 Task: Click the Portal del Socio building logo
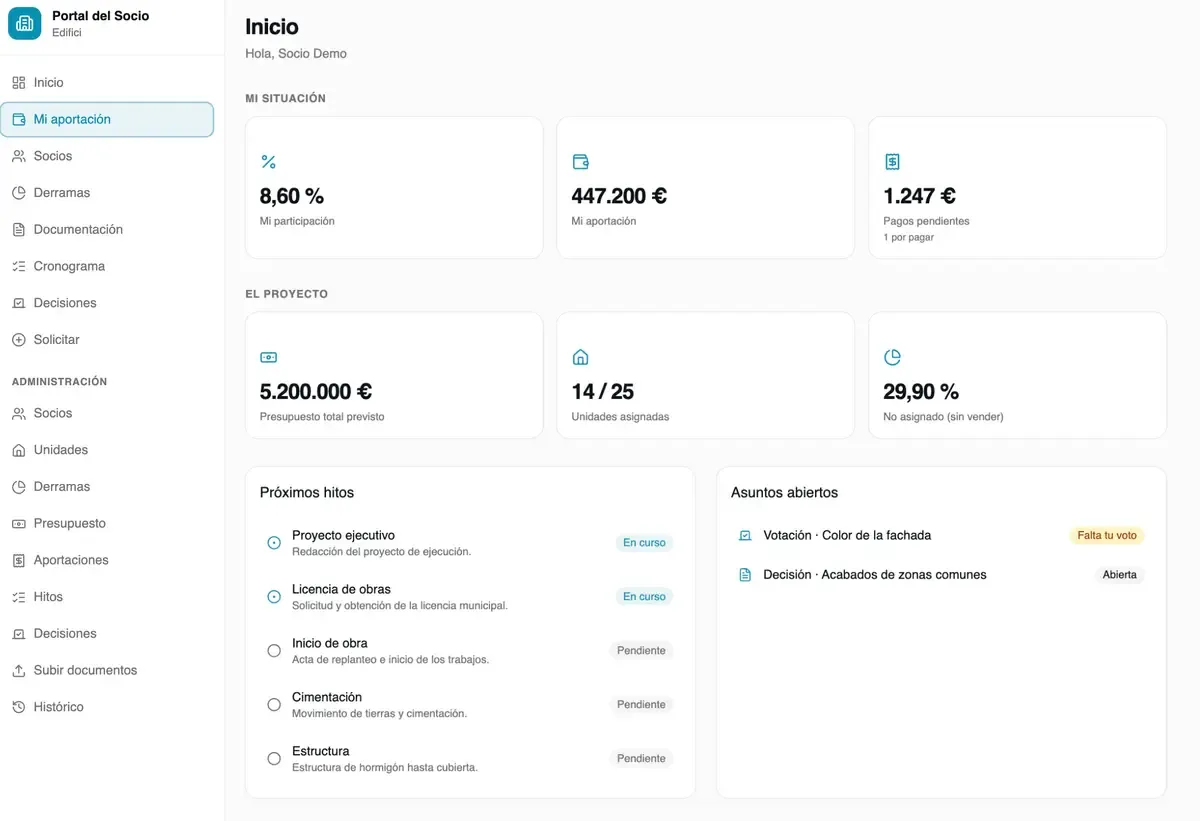[25, 24]
